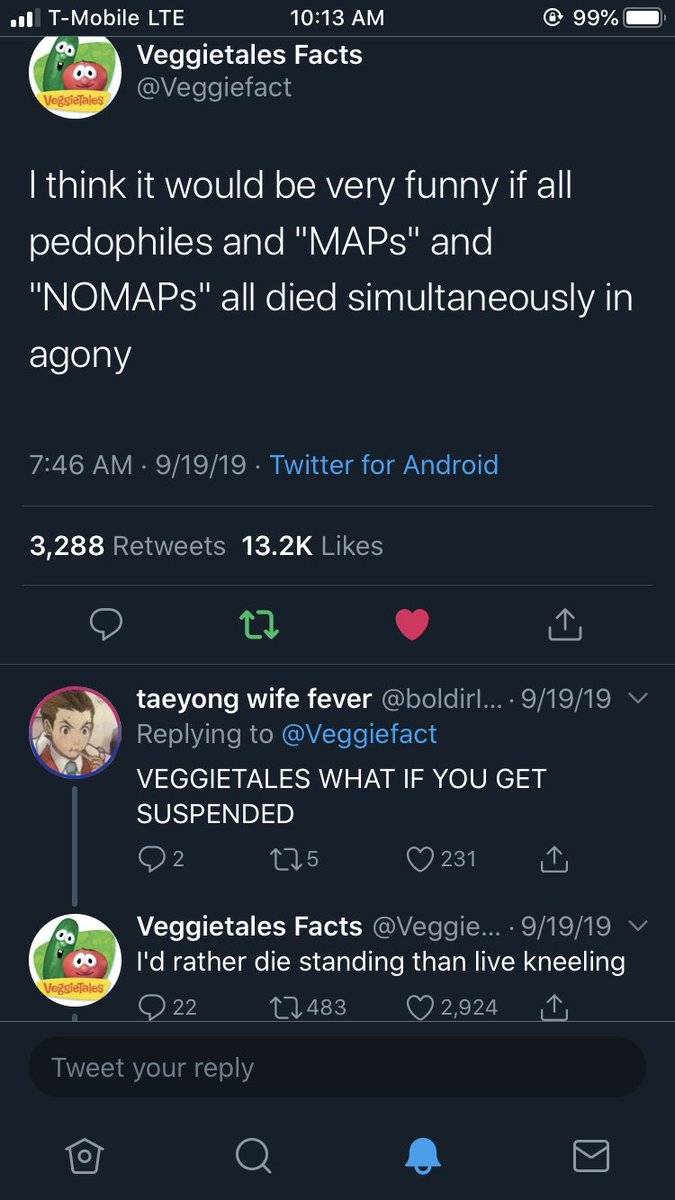Viewport: 675px width, 1200px height.
Task: Unlike the main tweet by tapping the heart
Action: tap(411, 624)
